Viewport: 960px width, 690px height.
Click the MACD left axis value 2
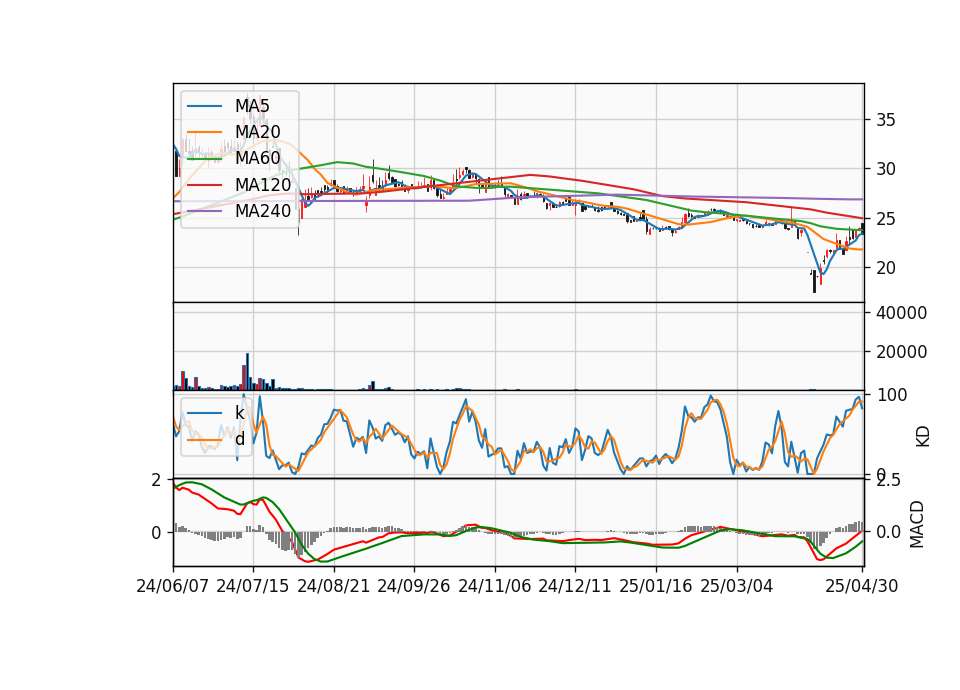[156, 480]
